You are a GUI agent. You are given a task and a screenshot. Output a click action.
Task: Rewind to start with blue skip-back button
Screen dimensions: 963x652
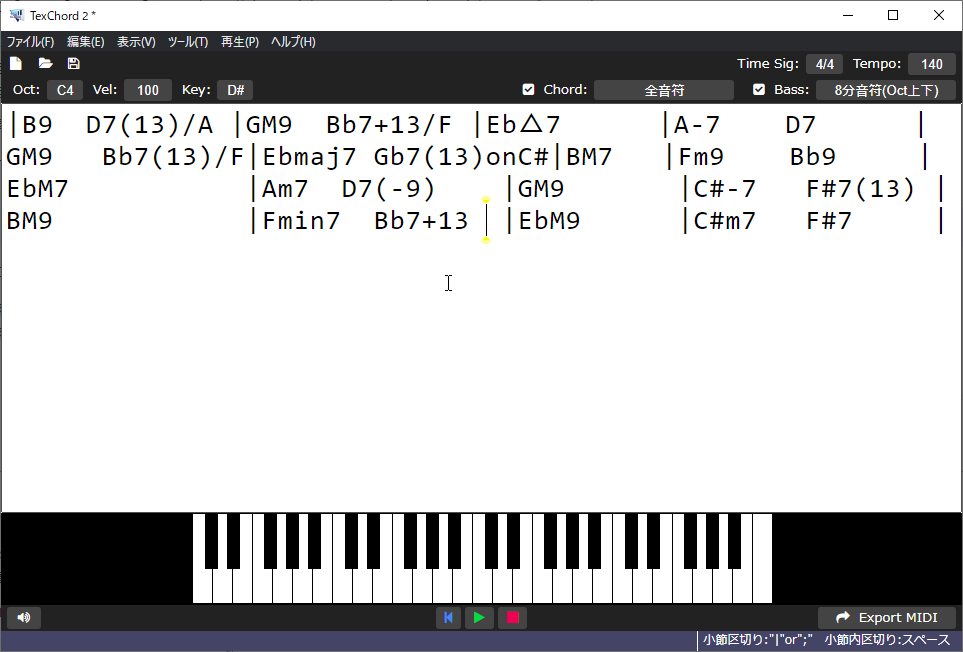point(448,618)
